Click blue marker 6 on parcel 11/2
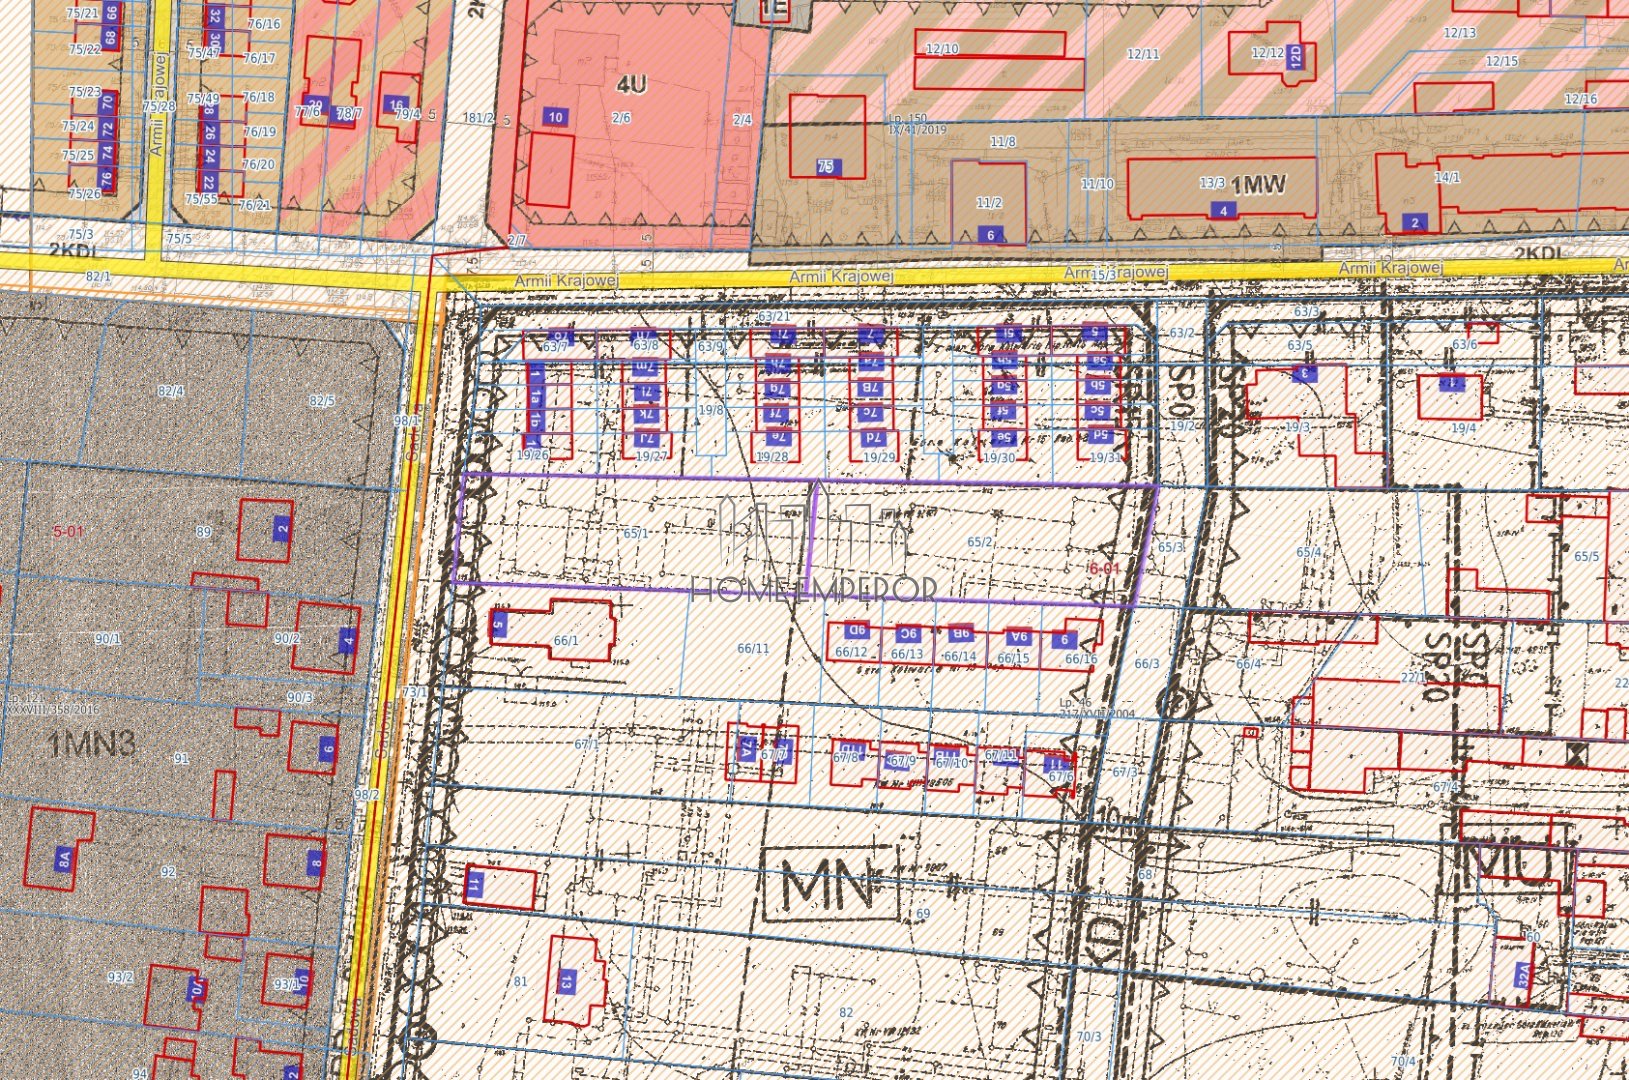Viewport: 1629px width, 1080px height. (x=991, y=235)
